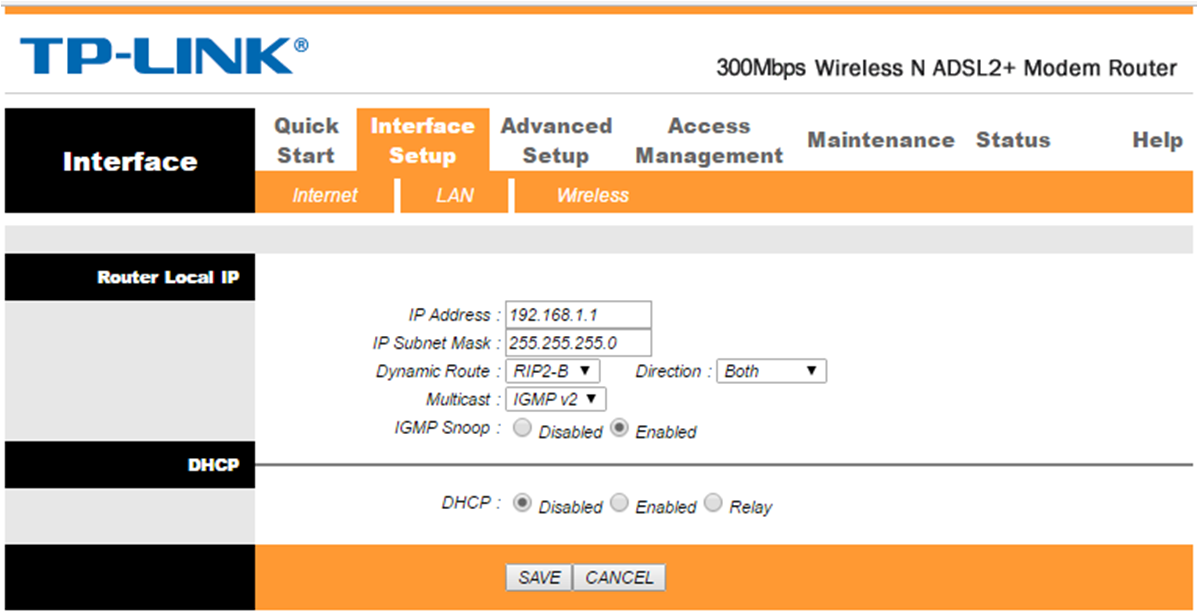This screenshot has width=1198, height=612.
Task: Expand the Multicast IGMP v2 dropdown
Action: coord(555,399)
